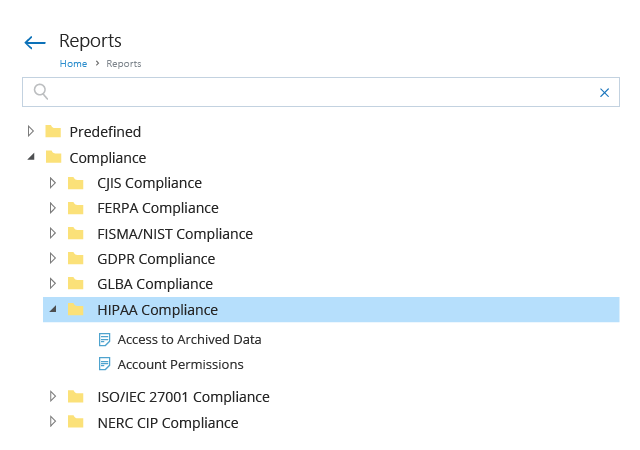Focus the report search field
Viewport: 640px width, 450px height.
(x=321, y=92)
